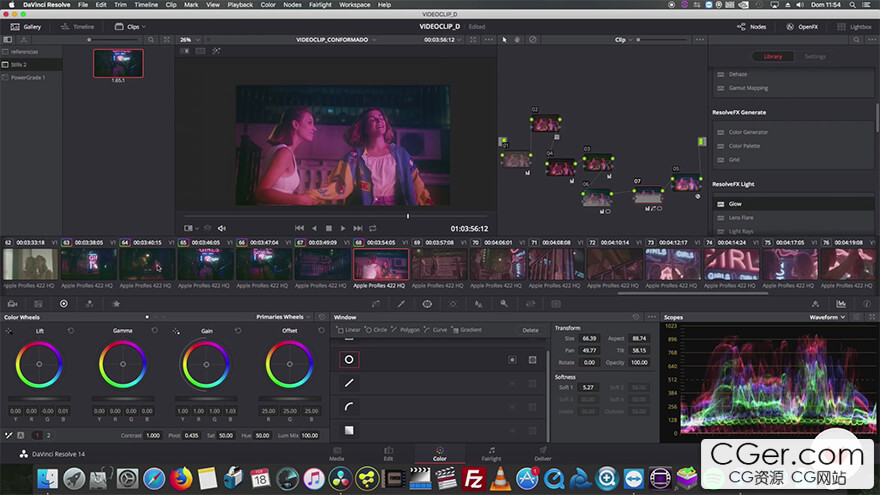The width and height of the screenshot is (880, 495).
Task: Open the Color menu
Action: click(x=268, y=4)
